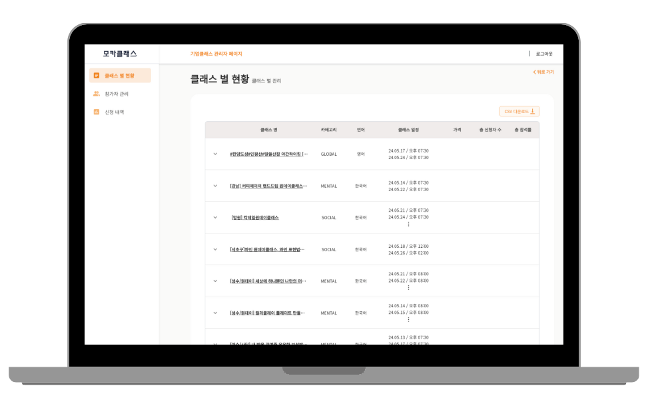Image resolution: width=652 pixels, height=396 pixels.
Task: Expand the row dated 24.05.21 오후 08:00
Action: coord(215,281)
